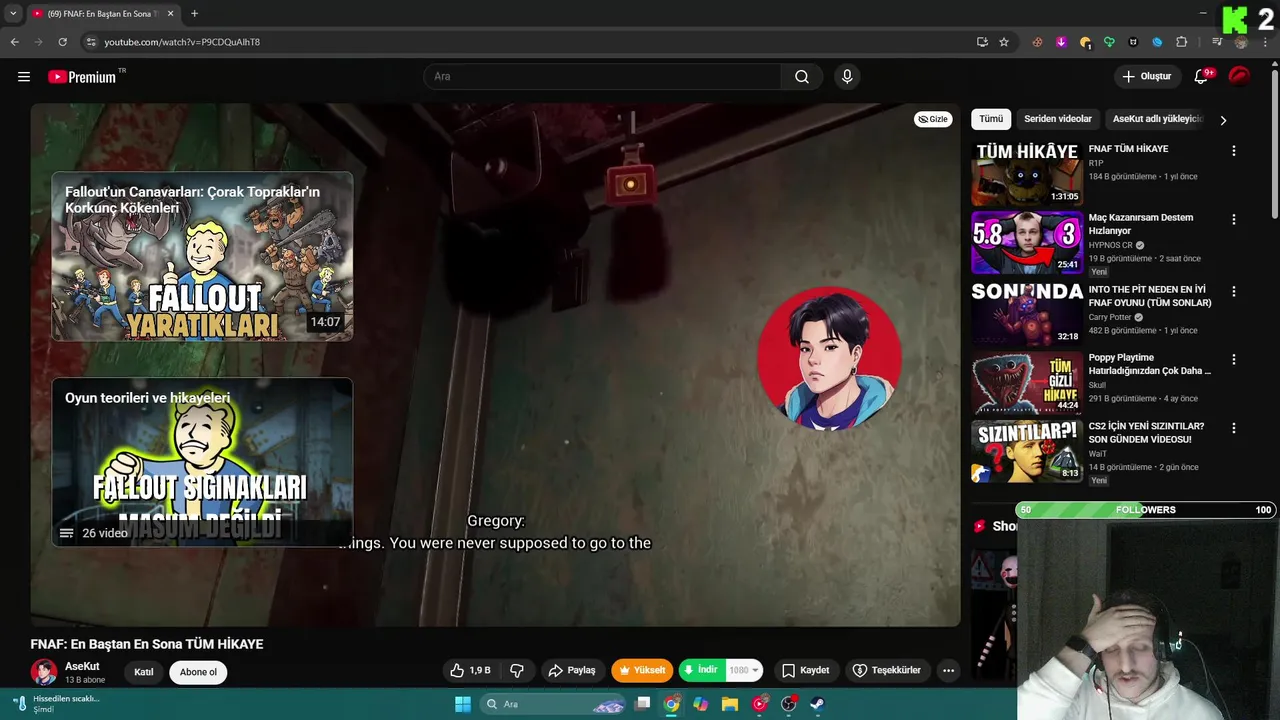This screenshot has height=720, width=1280.
Task: Open Windows Start menu
Action: [463, 704]
